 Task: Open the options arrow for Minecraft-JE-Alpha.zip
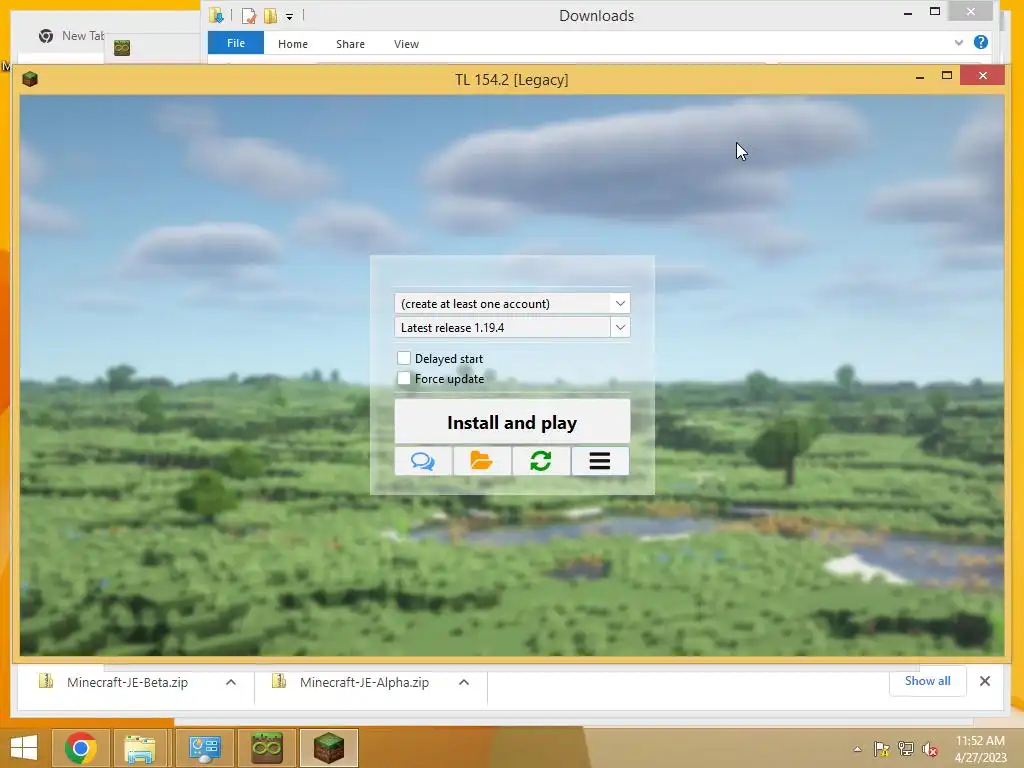pyautogui.click(x=464, y=682)
